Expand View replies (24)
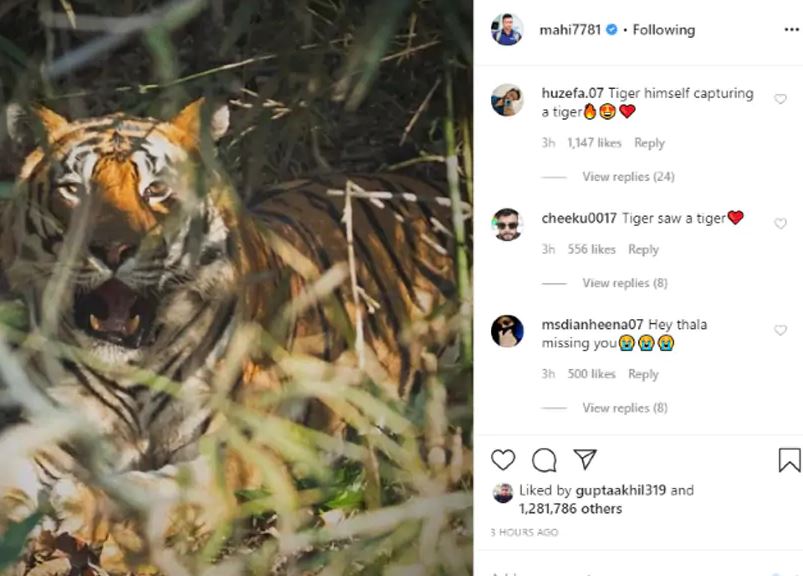803x576 pixels. tap(628, 177)
